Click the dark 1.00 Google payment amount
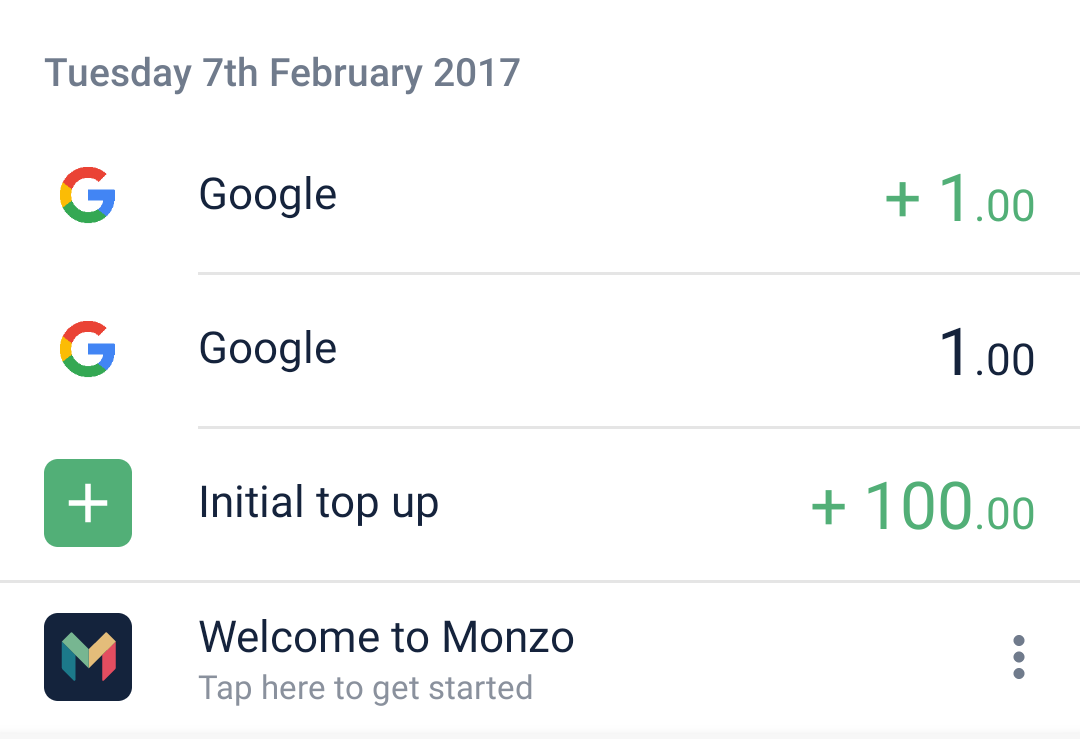The width and height of the screenshot is (1080, 739). [987, 354]
